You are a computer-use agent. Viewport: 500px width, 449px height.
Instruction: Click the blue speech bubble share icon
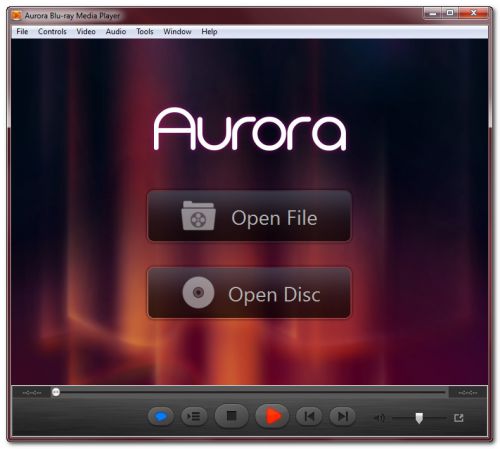[161, 416]
